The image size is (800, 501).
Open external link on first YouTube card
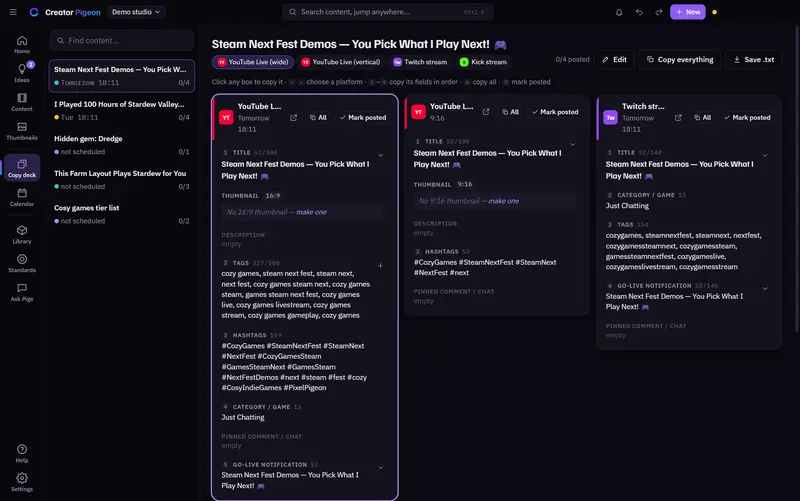[293, 117]
